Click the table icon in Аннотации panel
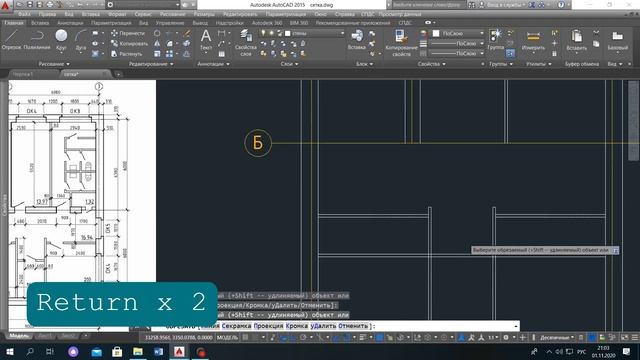 [x=222, y=53]
